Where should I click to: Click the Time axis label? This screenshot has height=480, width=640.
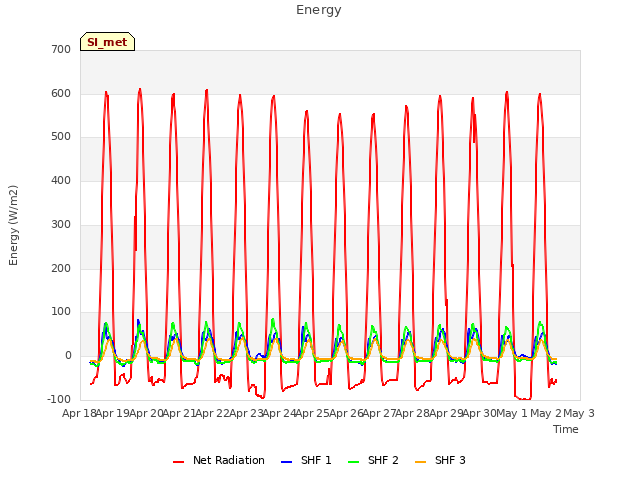[566, 429]
